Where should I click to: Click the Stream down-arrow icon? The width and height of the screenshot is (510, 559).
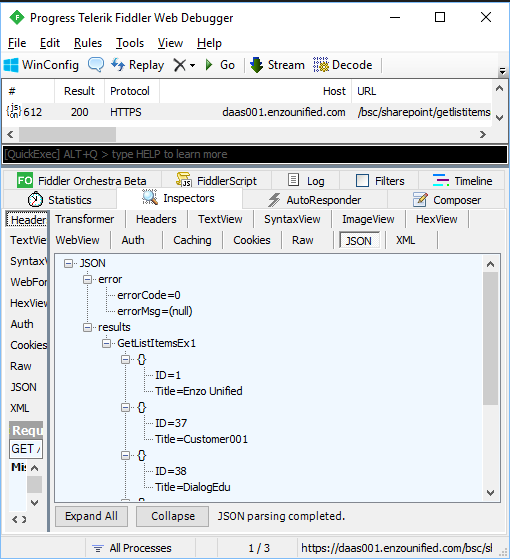click(256, 65)
